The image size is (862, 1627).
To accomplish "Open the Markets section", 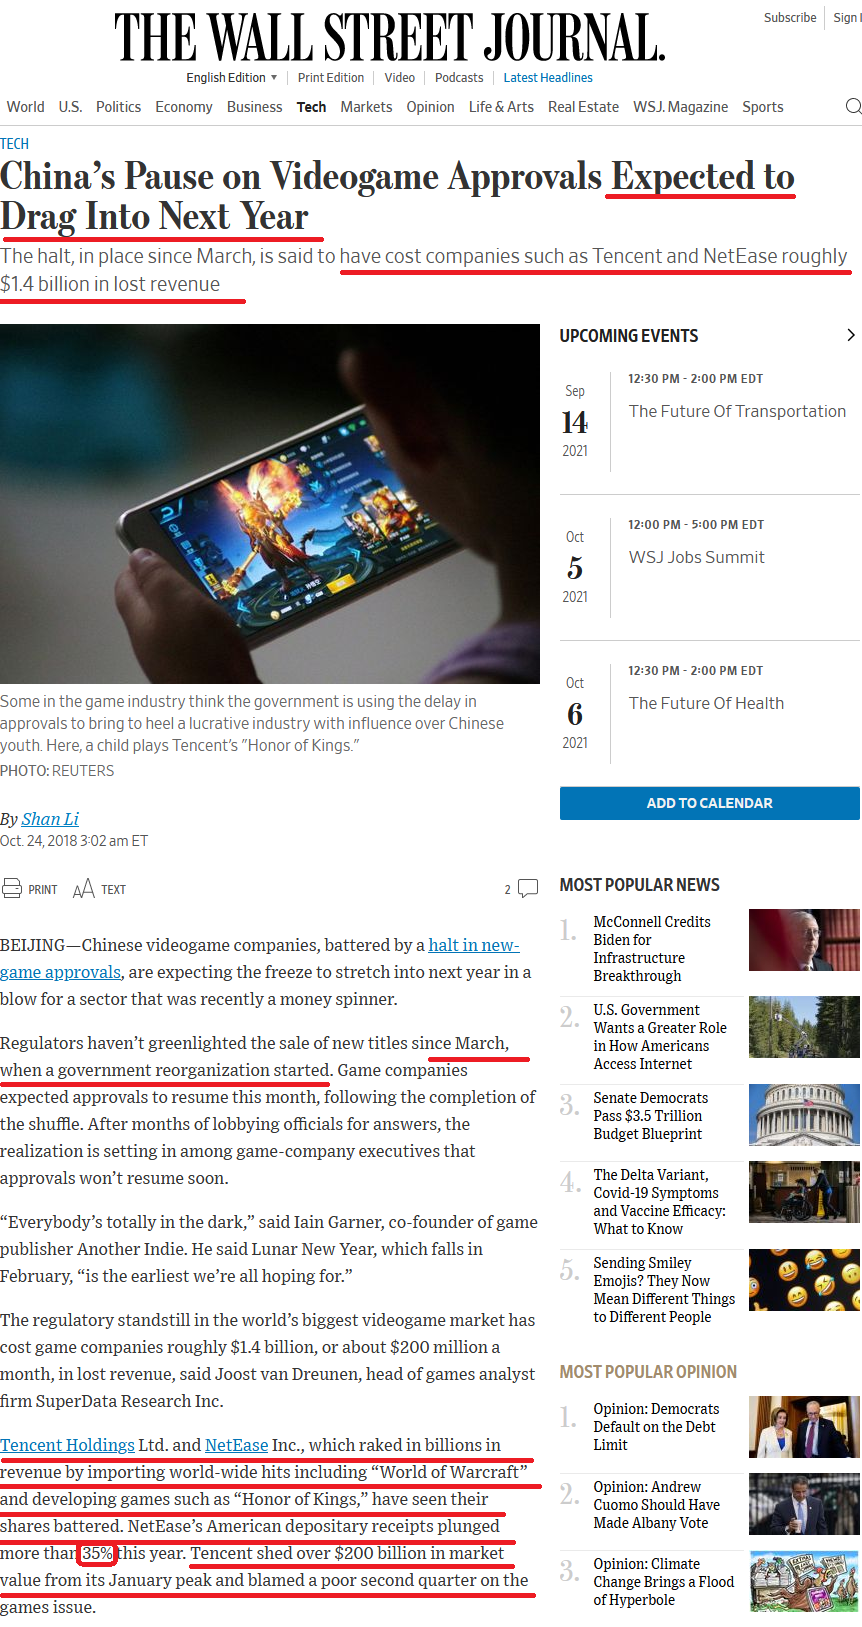I will (x=366, y=107).
